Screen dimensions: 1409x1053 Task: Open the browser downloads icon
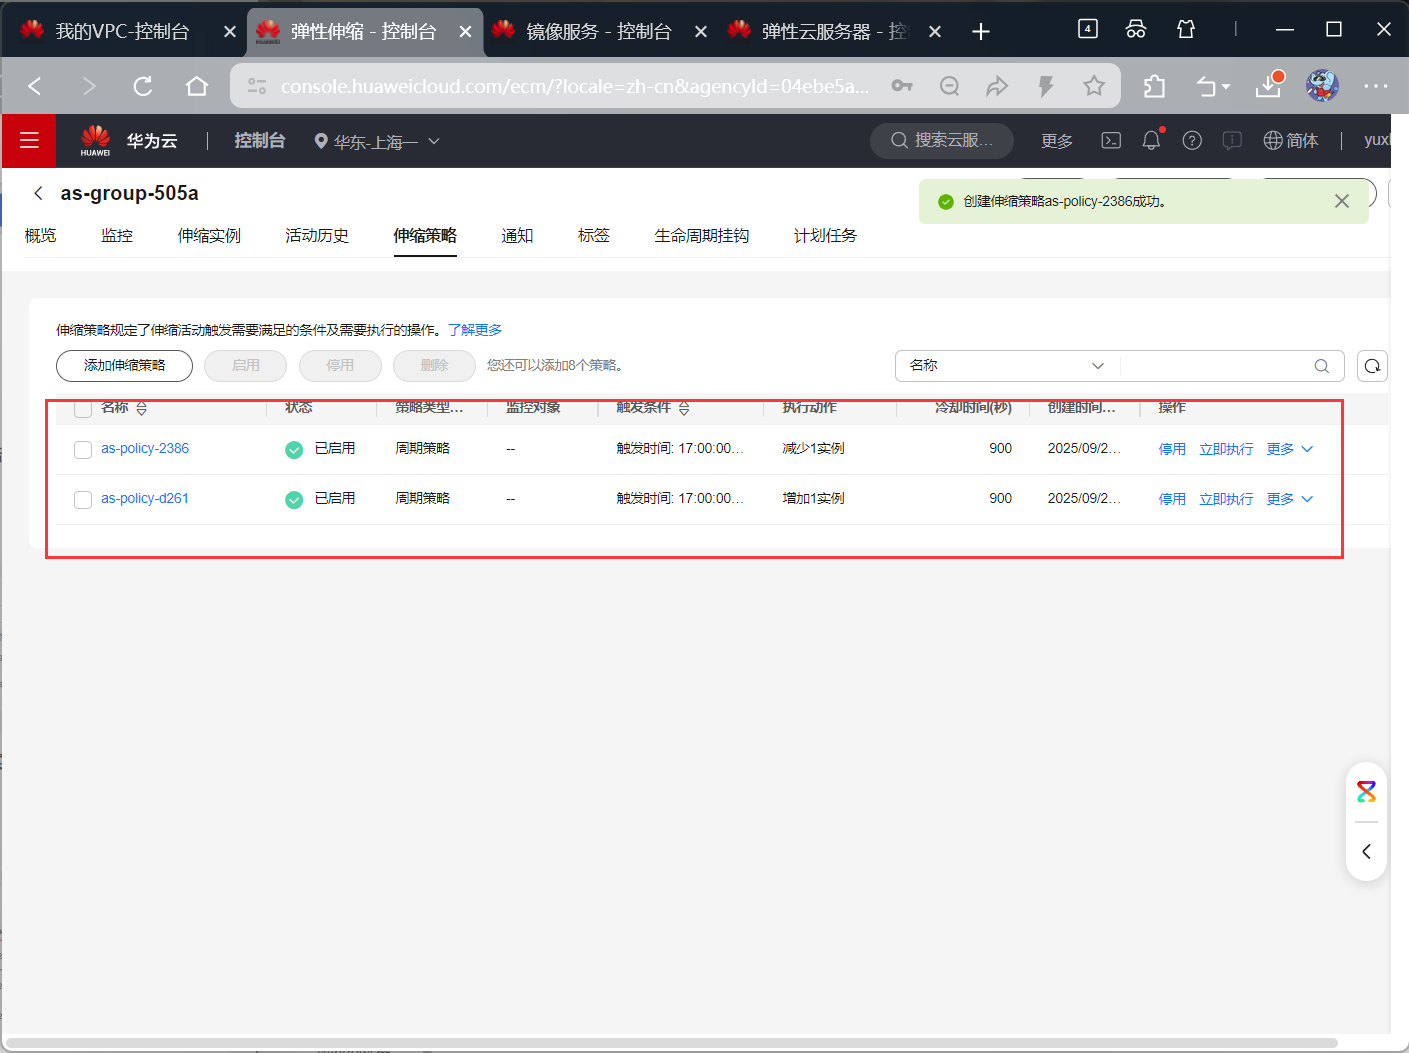pos(1268,86)
